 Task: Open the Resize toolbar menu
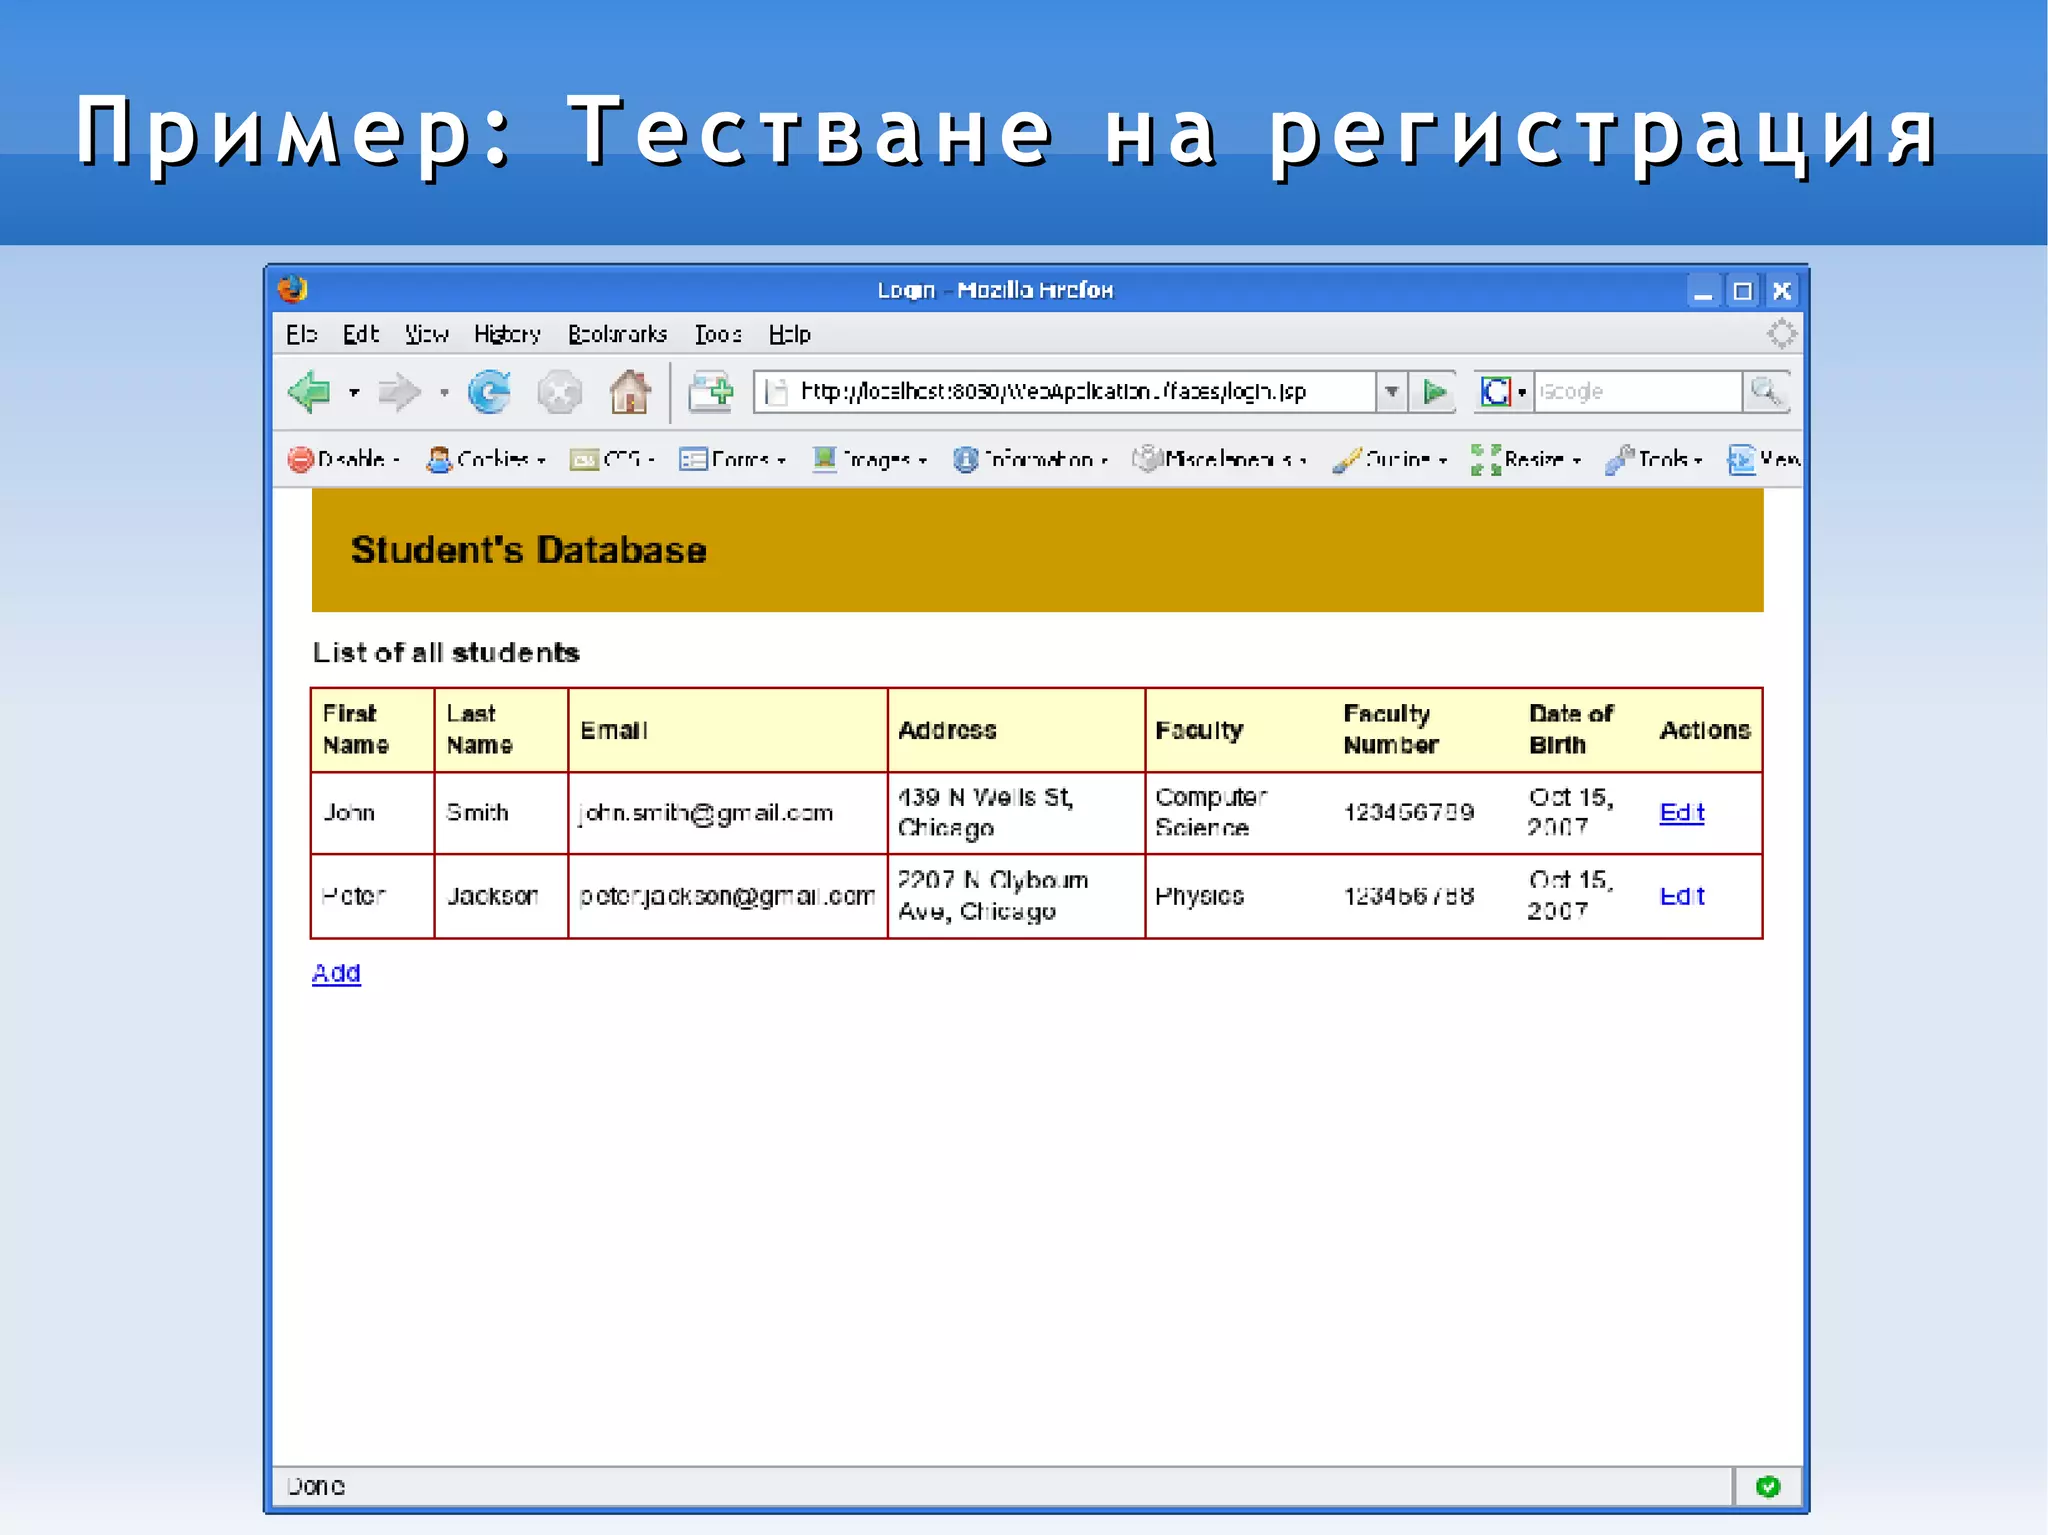(1526, 459)
